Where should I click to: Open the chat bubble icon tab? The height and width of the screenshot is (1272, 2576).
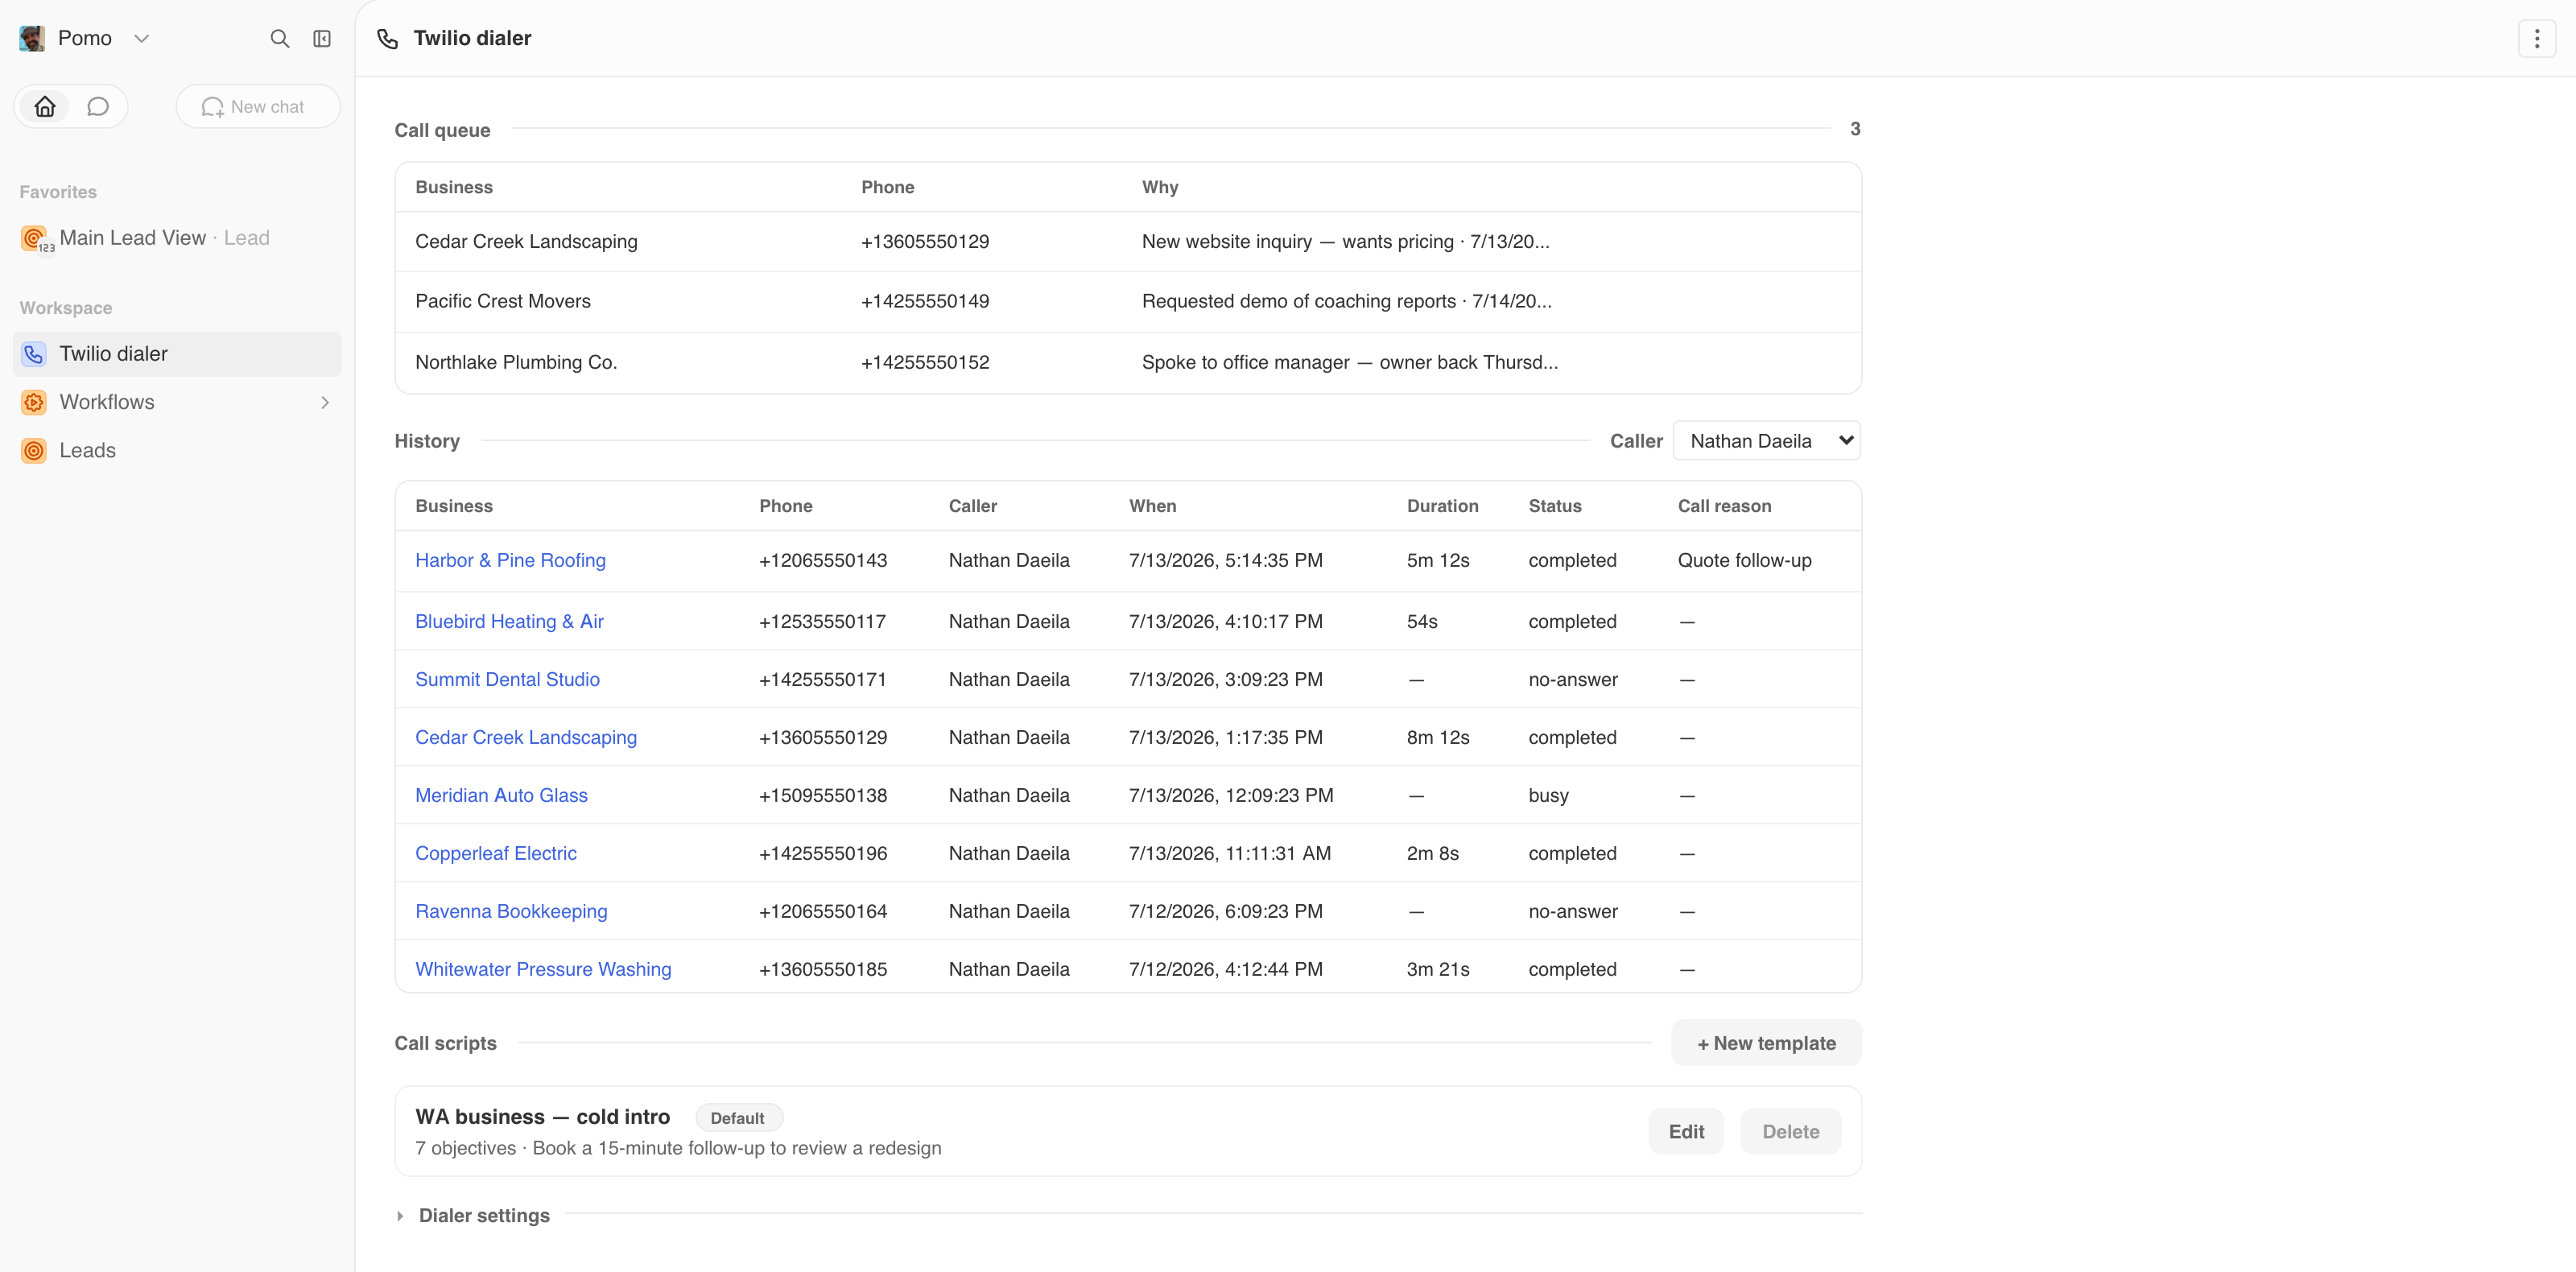(98, 106)
